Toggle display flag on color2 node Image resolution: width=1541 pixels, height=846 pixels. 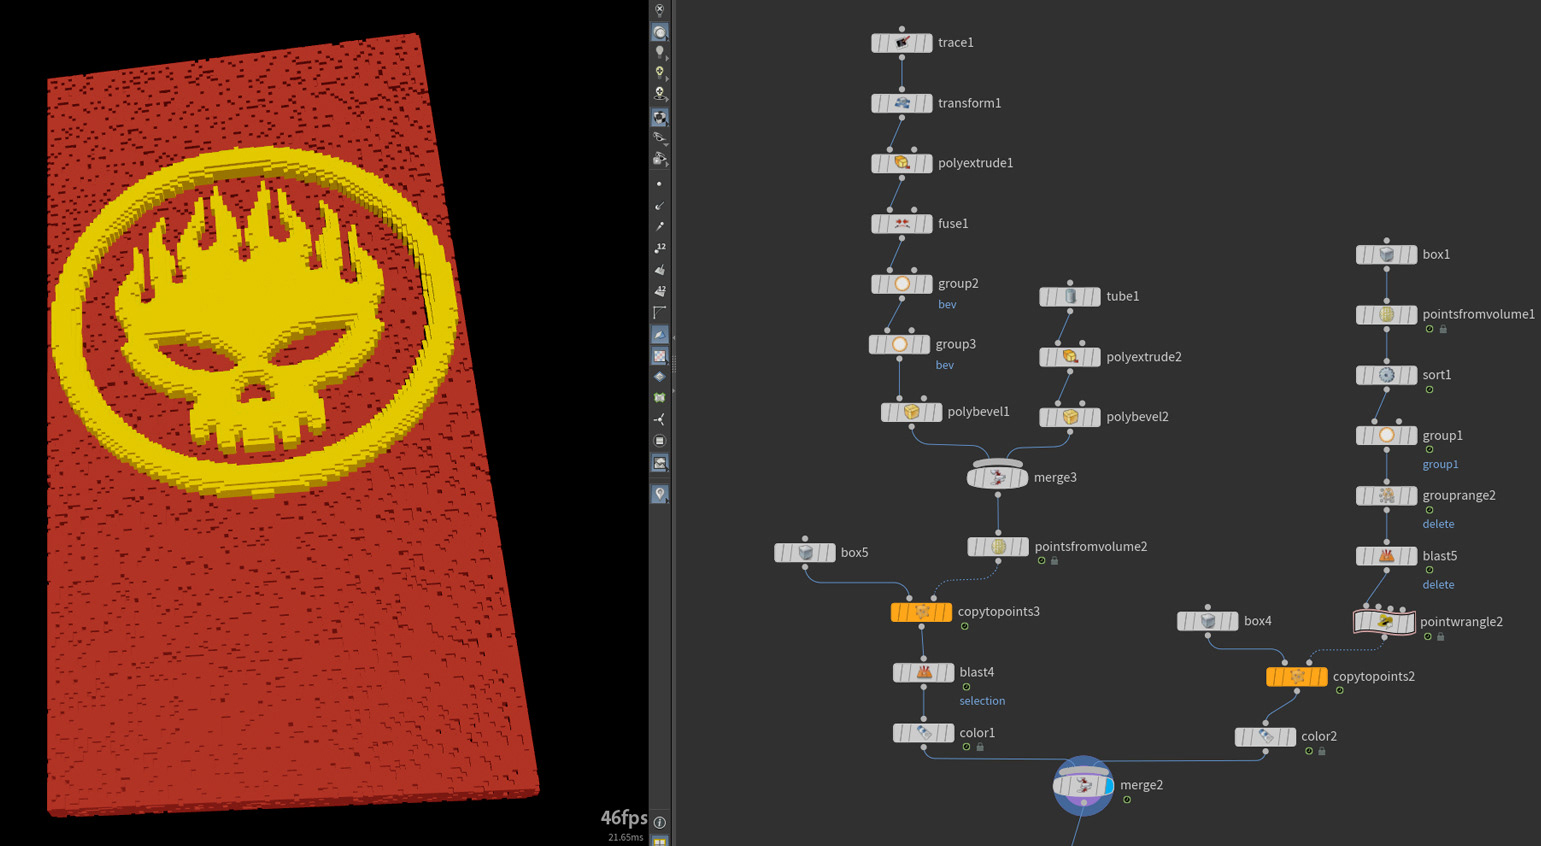[1290, 737]
